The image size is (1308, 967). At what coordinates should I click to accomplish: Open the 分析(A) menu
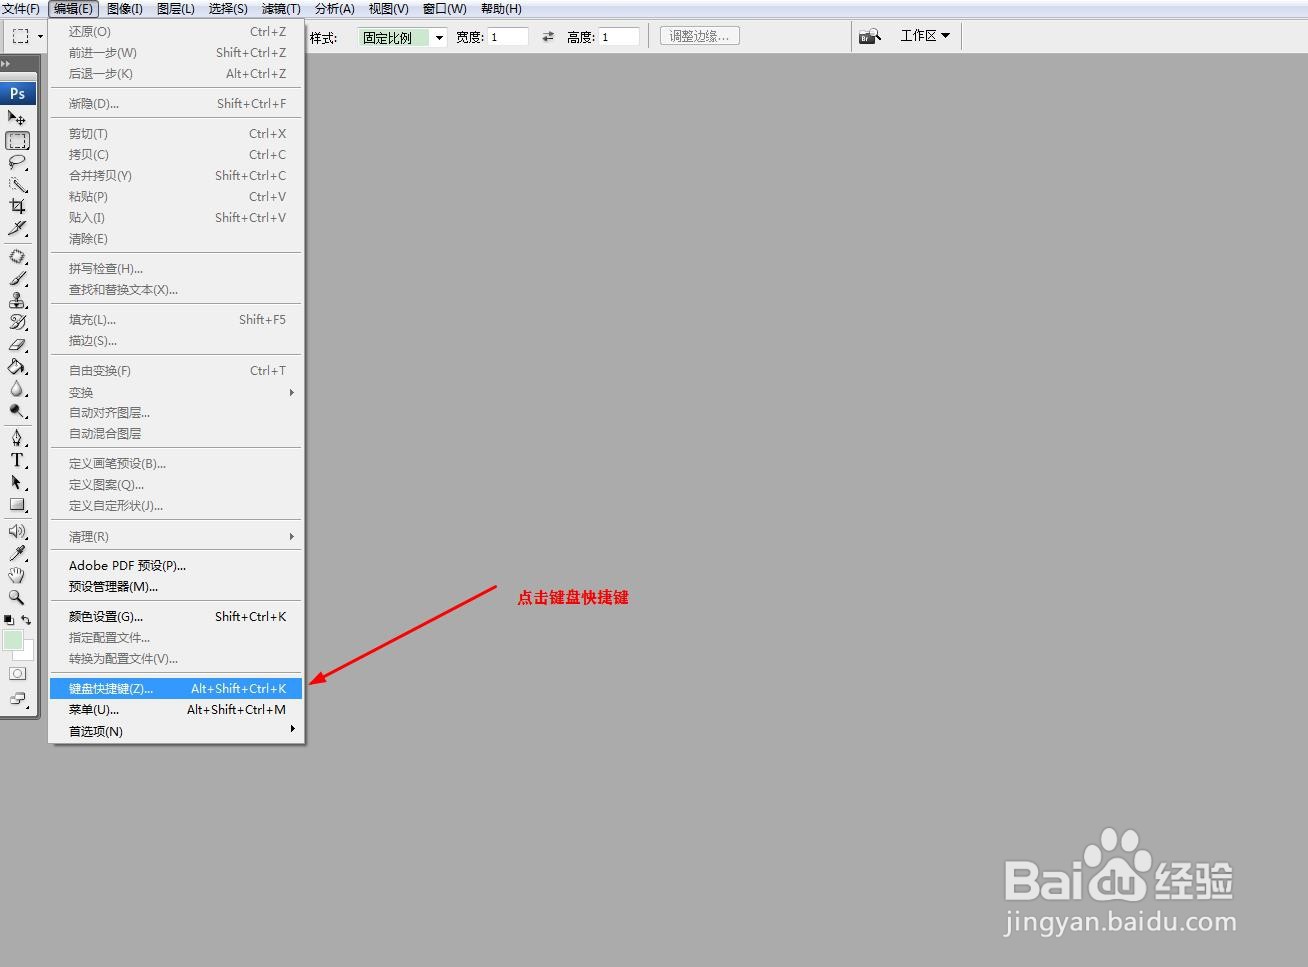334,8
